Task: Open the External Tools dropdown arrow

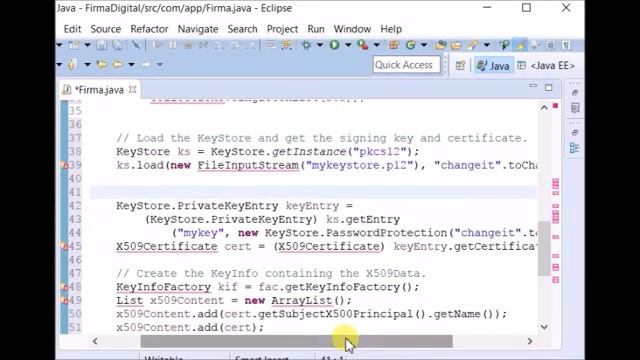Action: pyautogui.click(x=376, y=45)
